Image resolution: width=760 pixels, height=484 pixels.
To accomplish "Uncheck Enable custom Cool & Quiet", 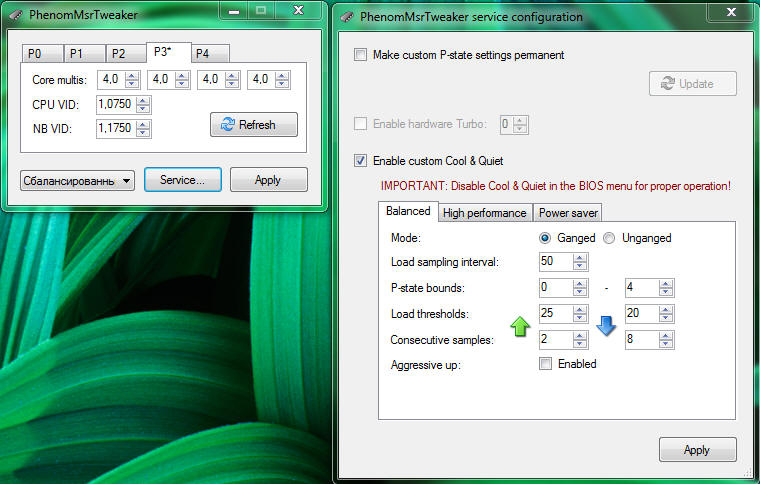I will point(361,160).
